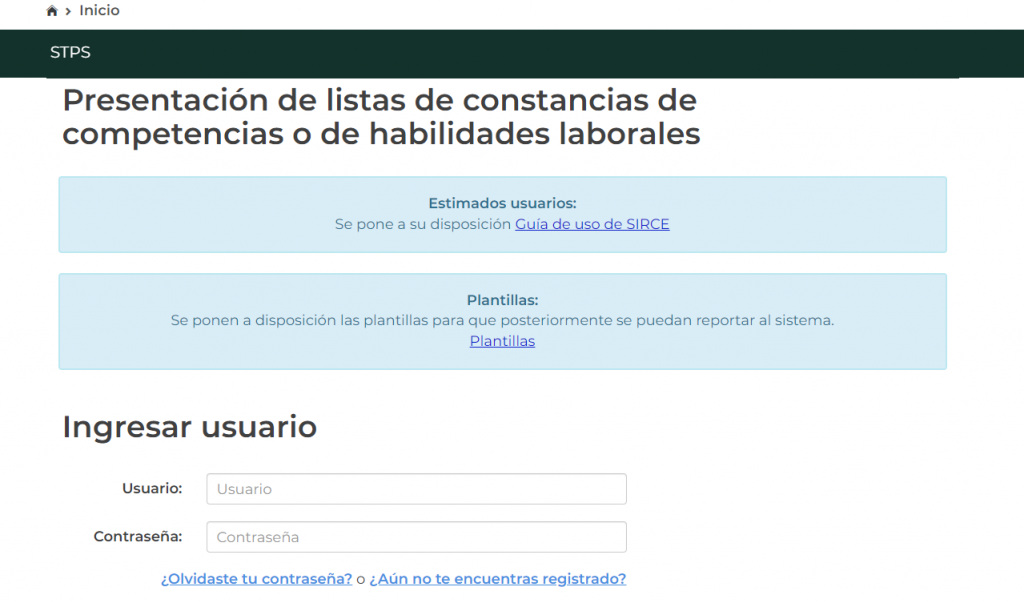Click inside the Usuario input field
The image size is (1024, 603).
pyautogui.click(x=415, y=488)
